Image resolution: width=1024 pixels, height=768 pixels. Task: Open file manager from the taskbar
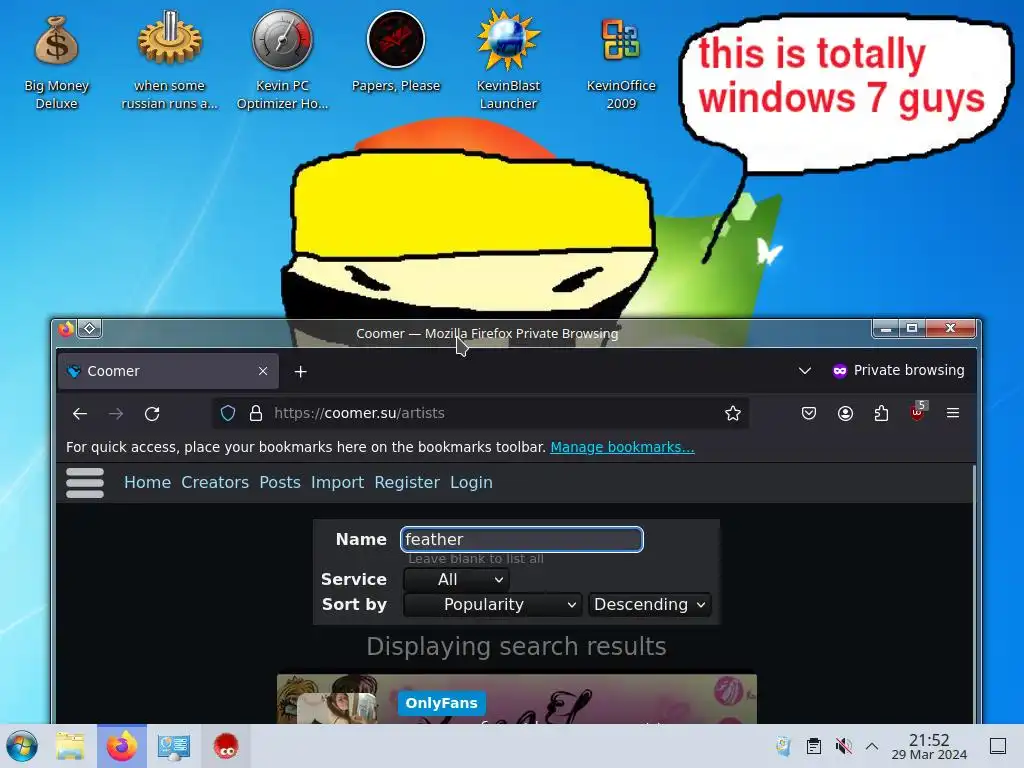tap(70, 746)
